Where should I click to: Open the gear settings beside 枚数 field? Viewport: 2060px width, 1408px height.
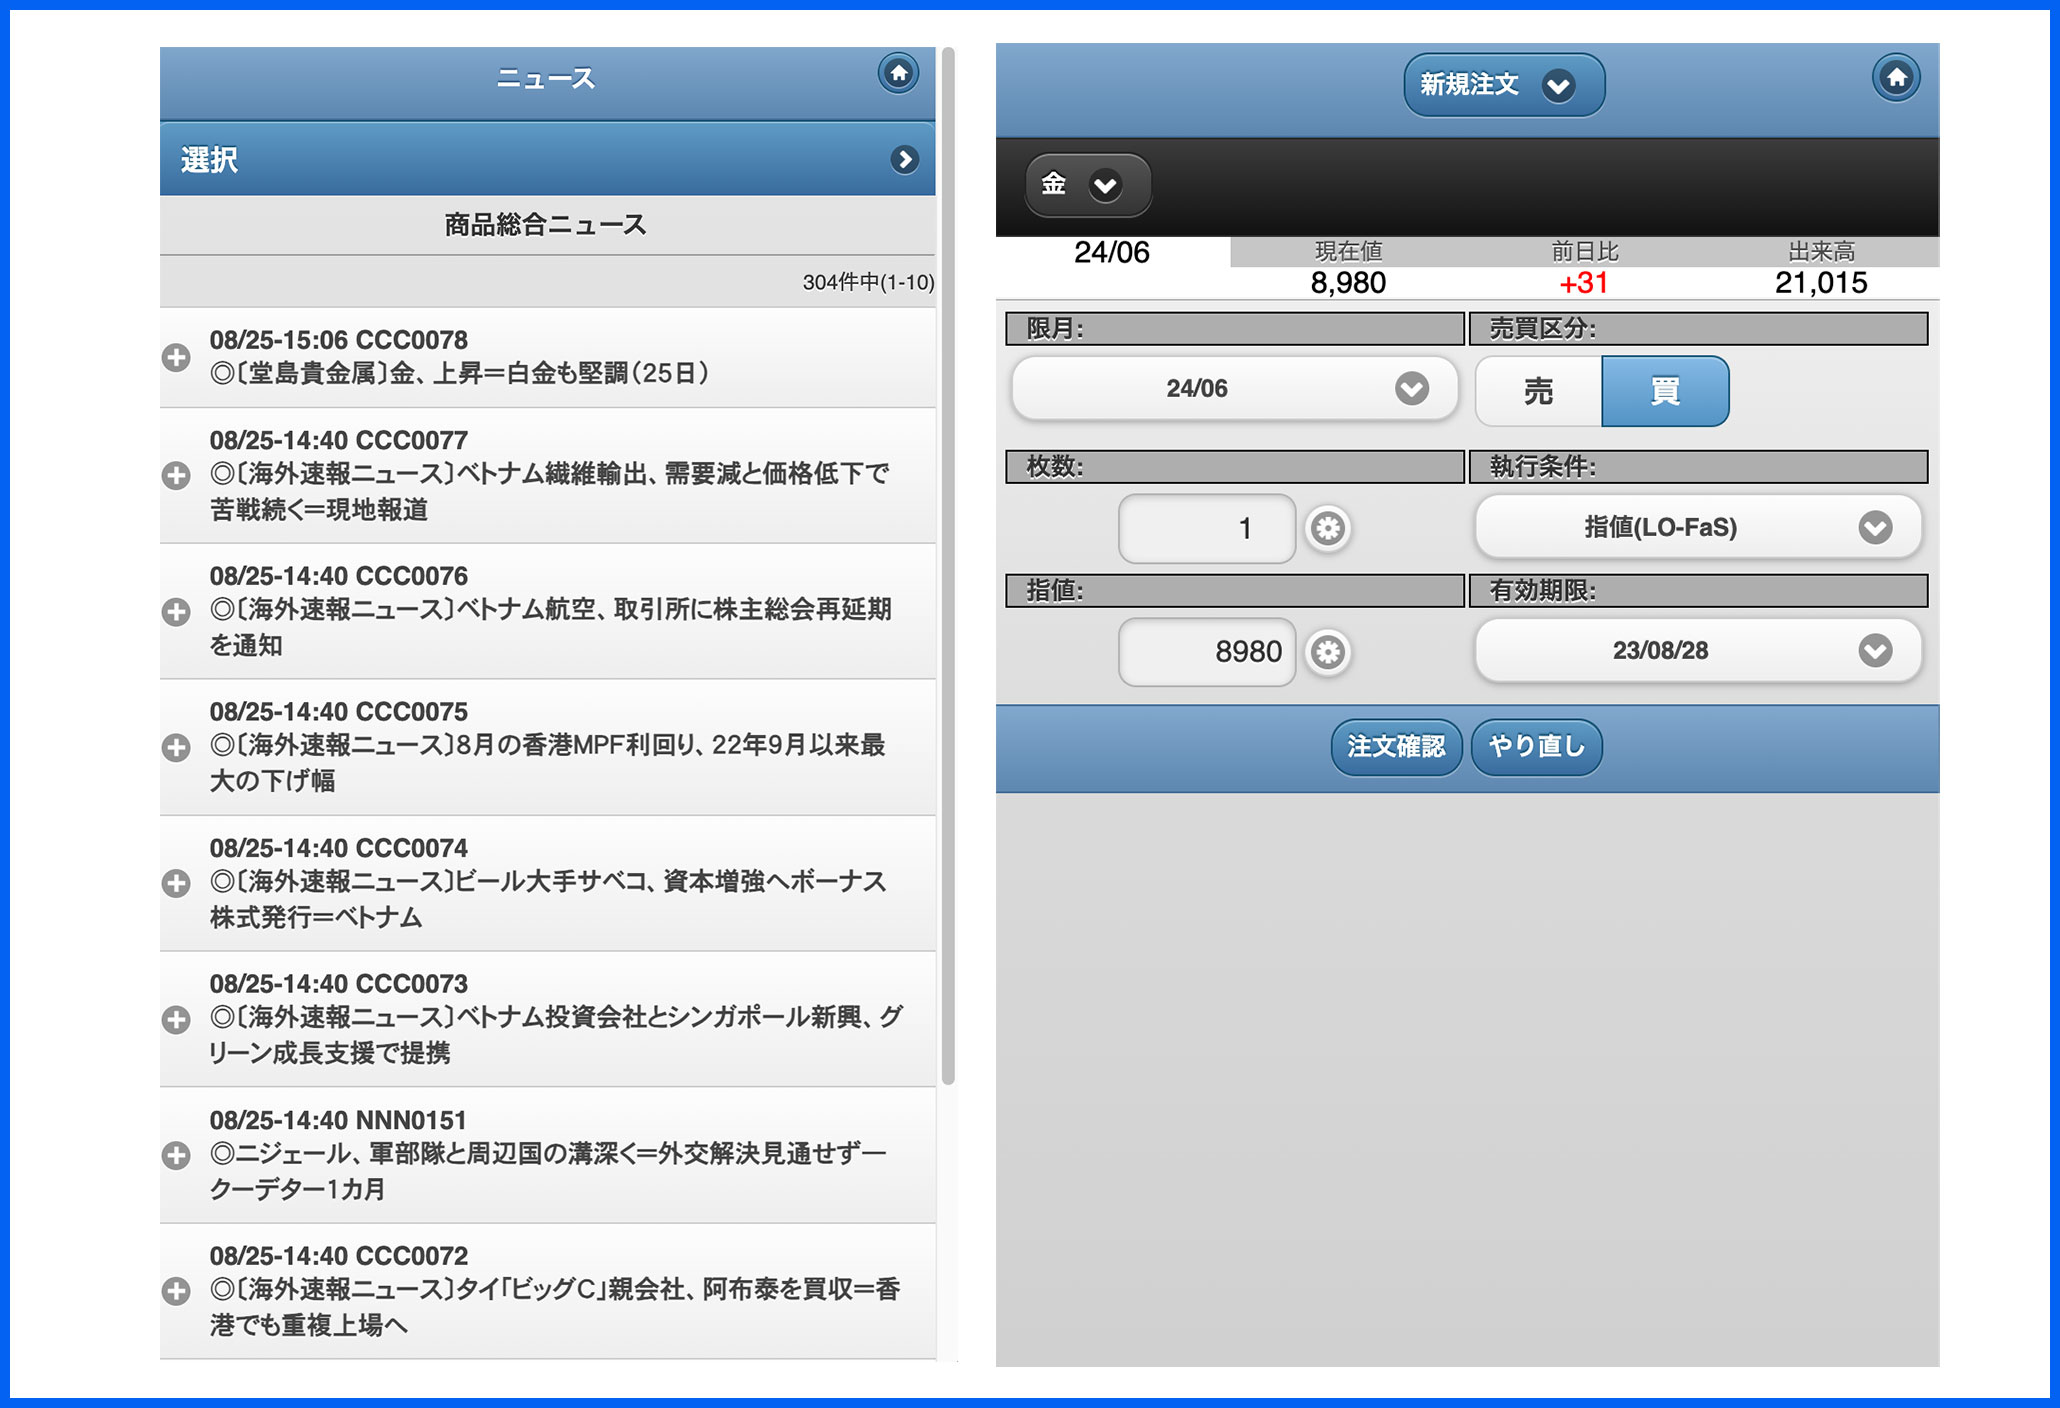(1328, 528)
